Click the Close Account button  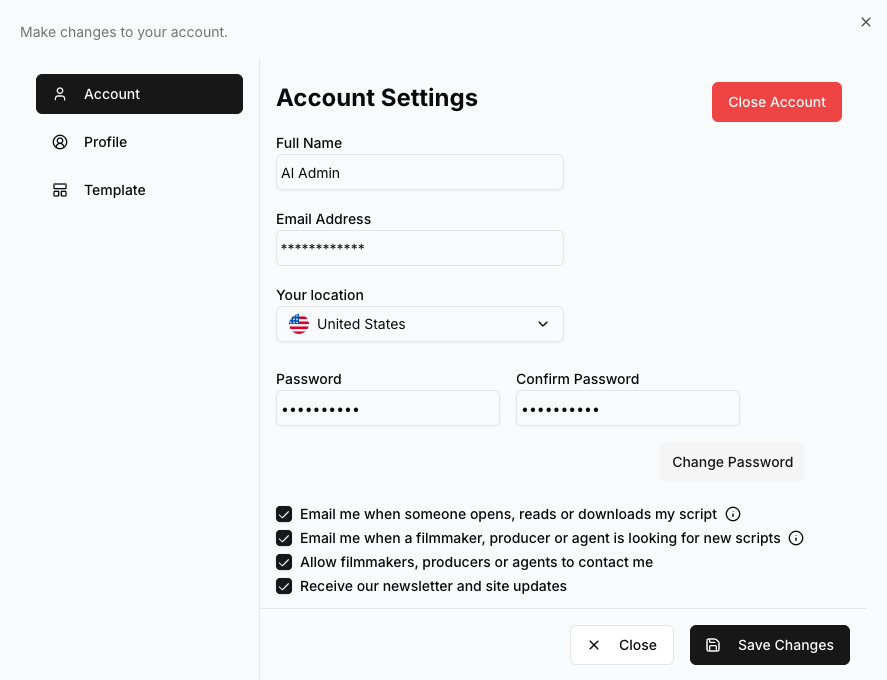[x=777, y=101]
